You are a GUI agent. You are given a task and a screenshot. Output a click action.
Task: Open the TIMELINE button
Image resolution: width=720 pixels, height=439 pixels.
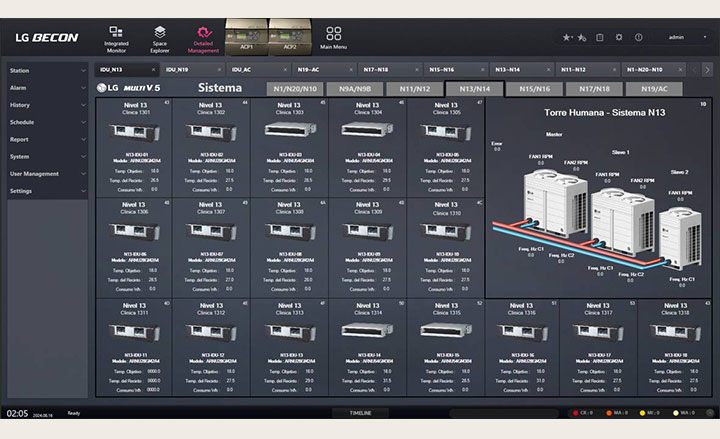coord(360,413)
